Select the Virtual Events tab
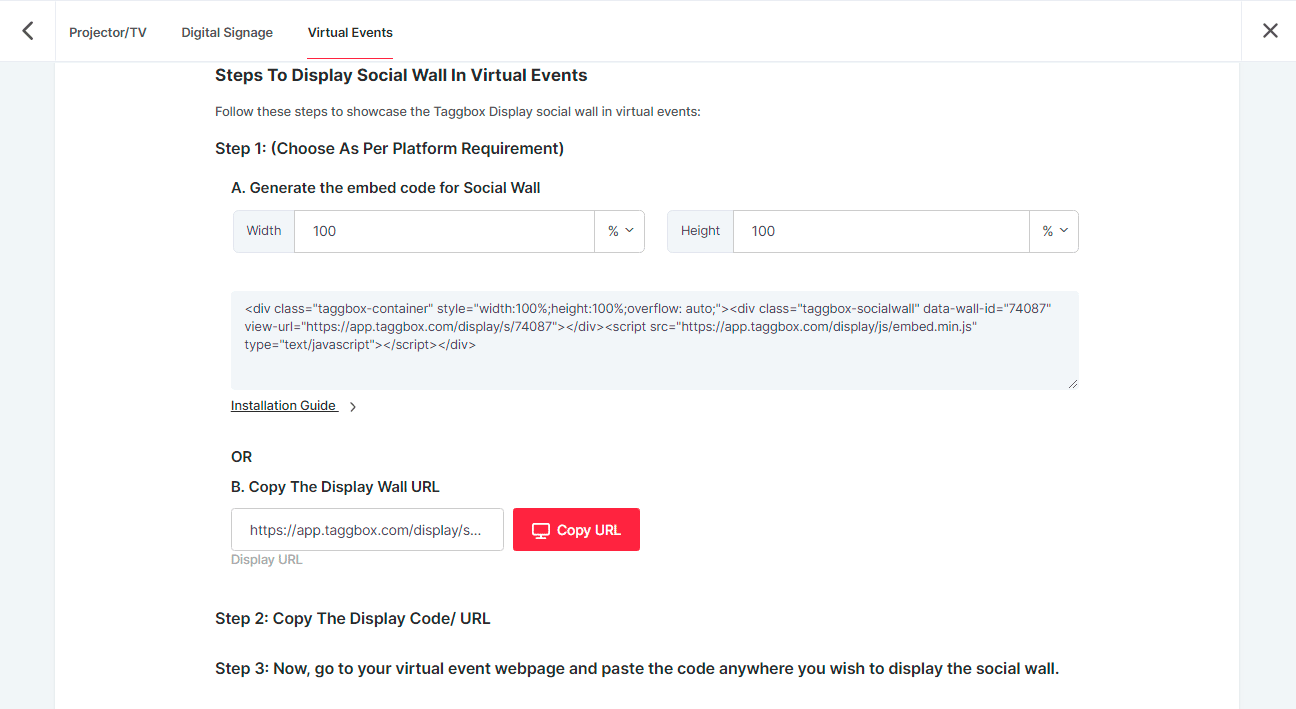Screen dimensions: 1296x709 (350, 32)
